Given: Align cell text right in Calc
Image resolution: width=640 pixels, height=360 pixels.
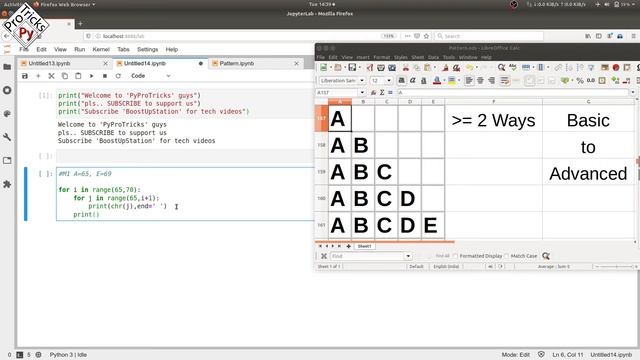Looking at the screenshot, I should point(491,80).
